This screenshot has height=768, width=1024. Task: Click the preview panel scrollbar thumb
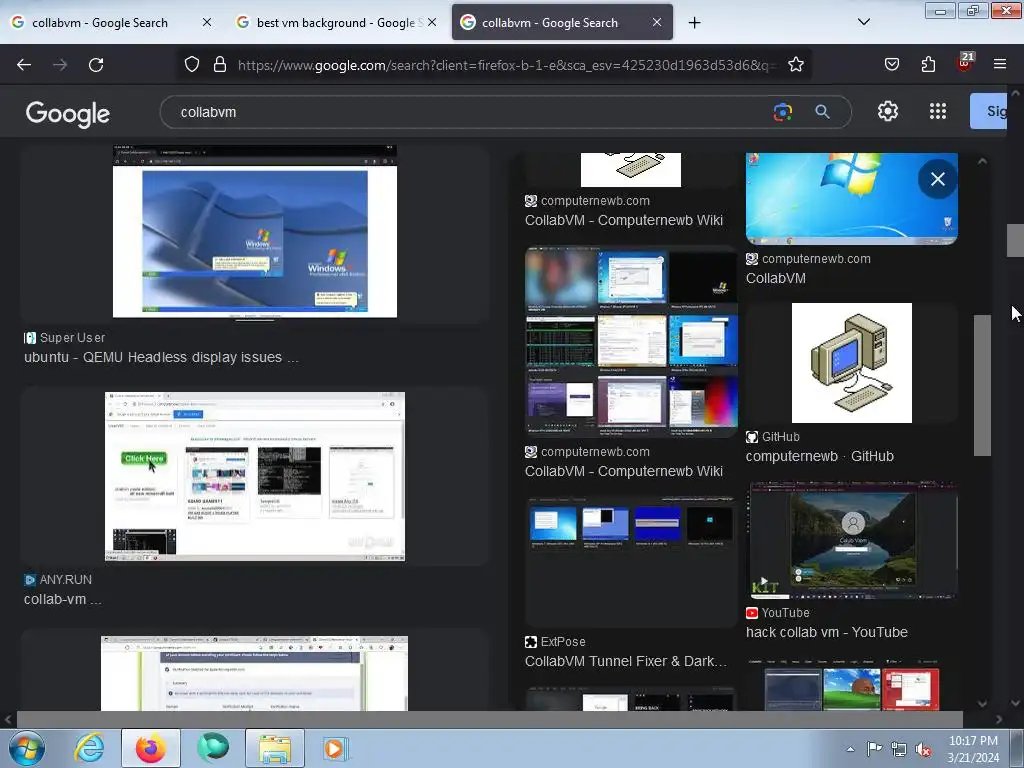pos(982,385)
